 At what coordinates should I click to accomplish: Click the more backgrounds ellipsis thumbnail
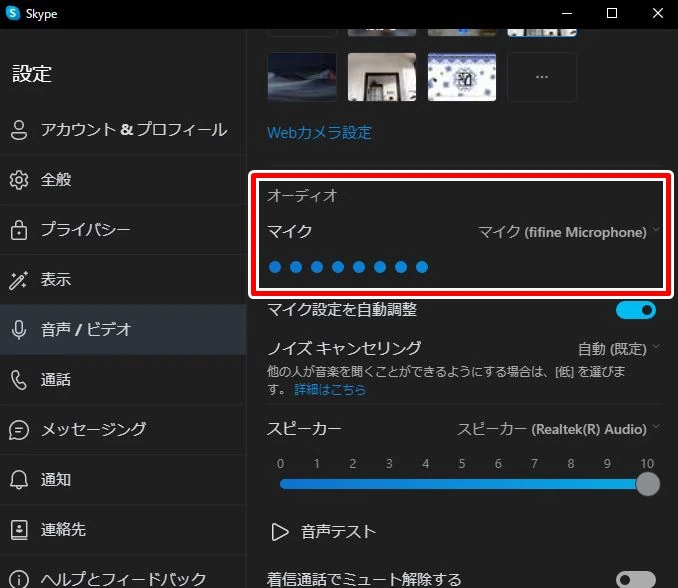[x=542, y=76]
